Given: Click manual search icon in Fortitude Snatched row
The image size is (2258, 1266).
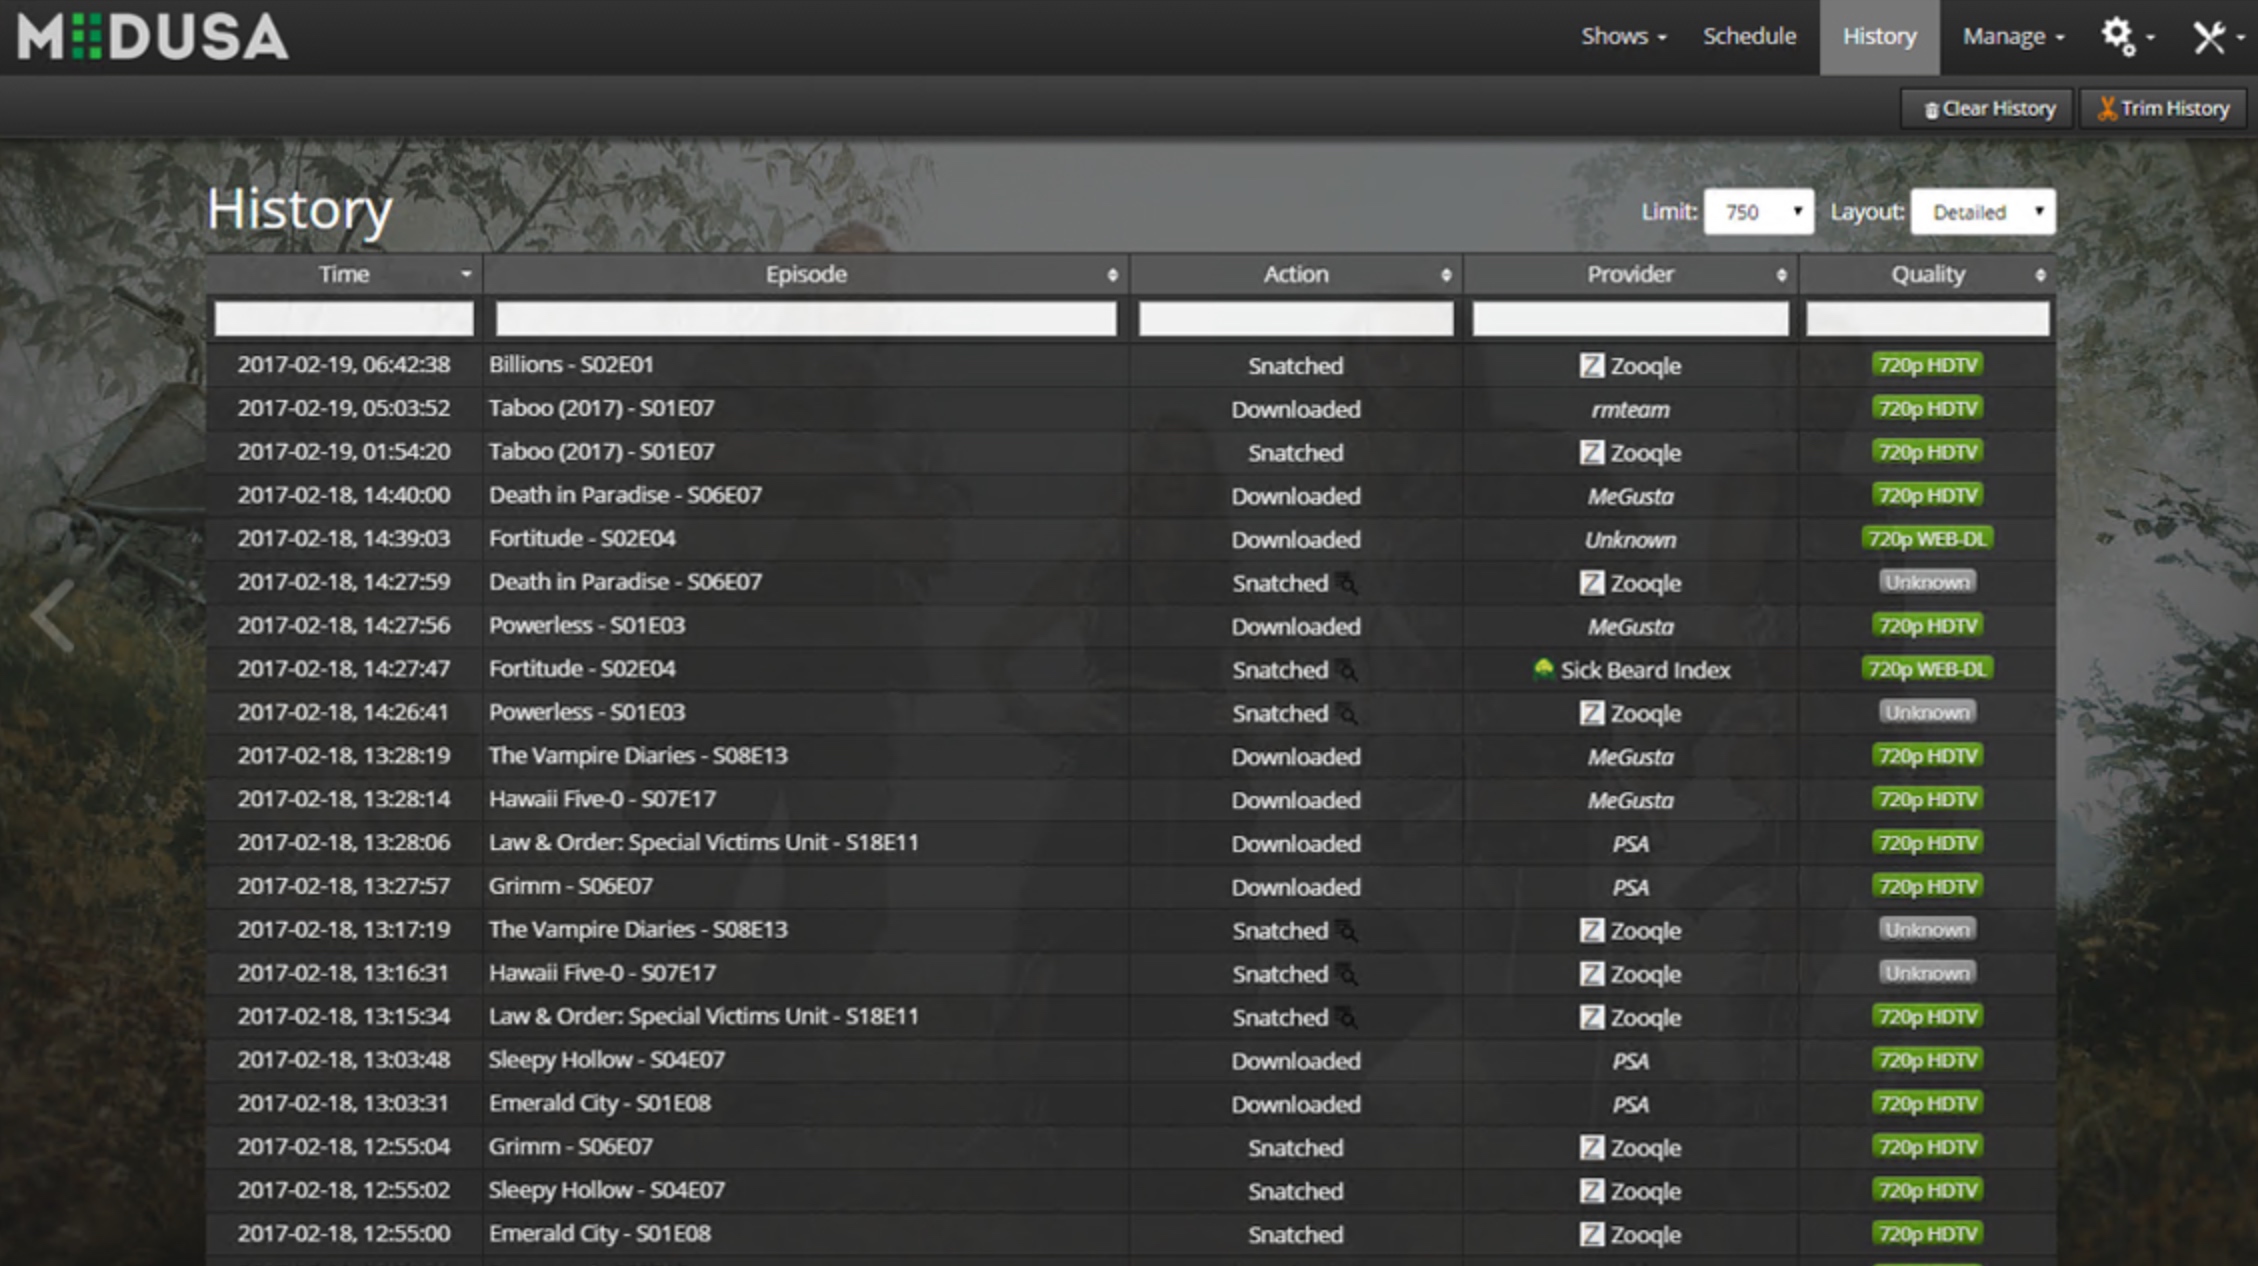Looking at the screenshot, I should tap(1347, 670).
